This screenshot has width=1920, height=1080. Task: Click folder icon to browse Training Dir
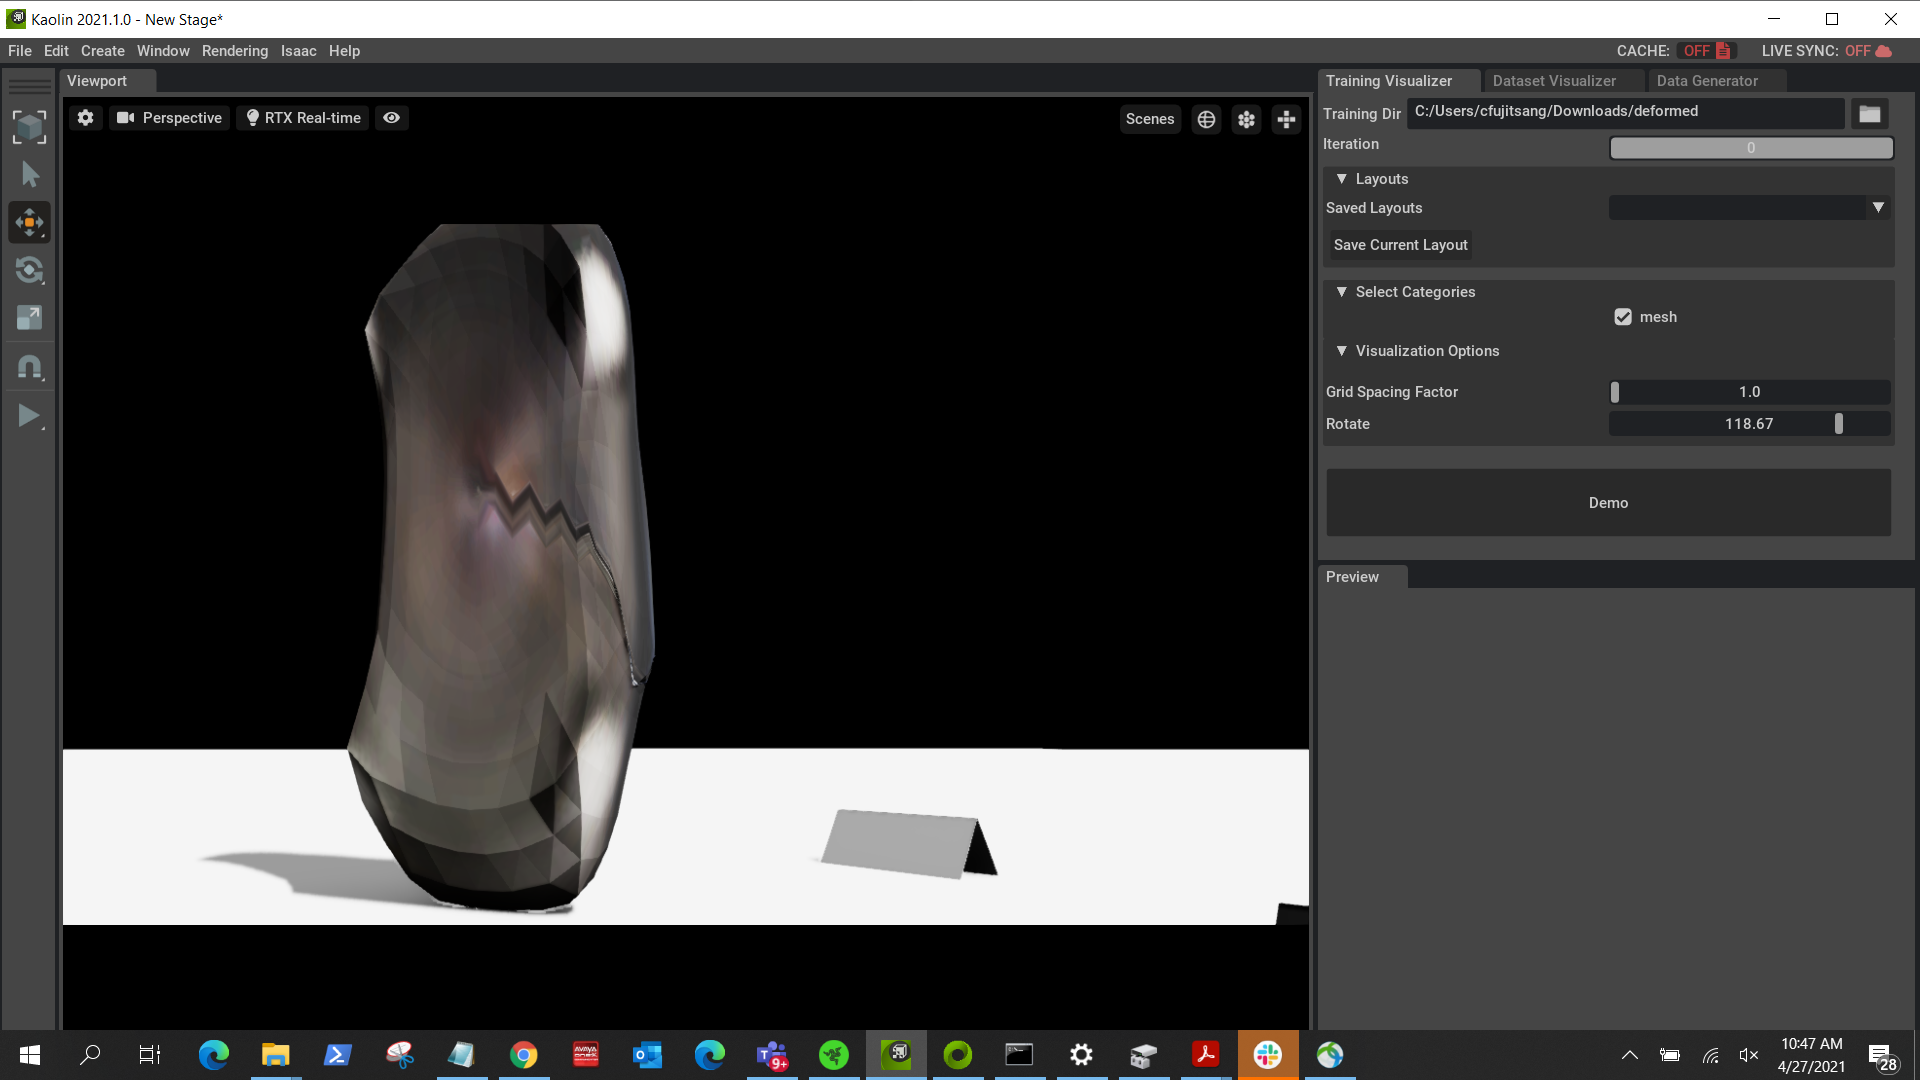click(x=1869, y=114)
